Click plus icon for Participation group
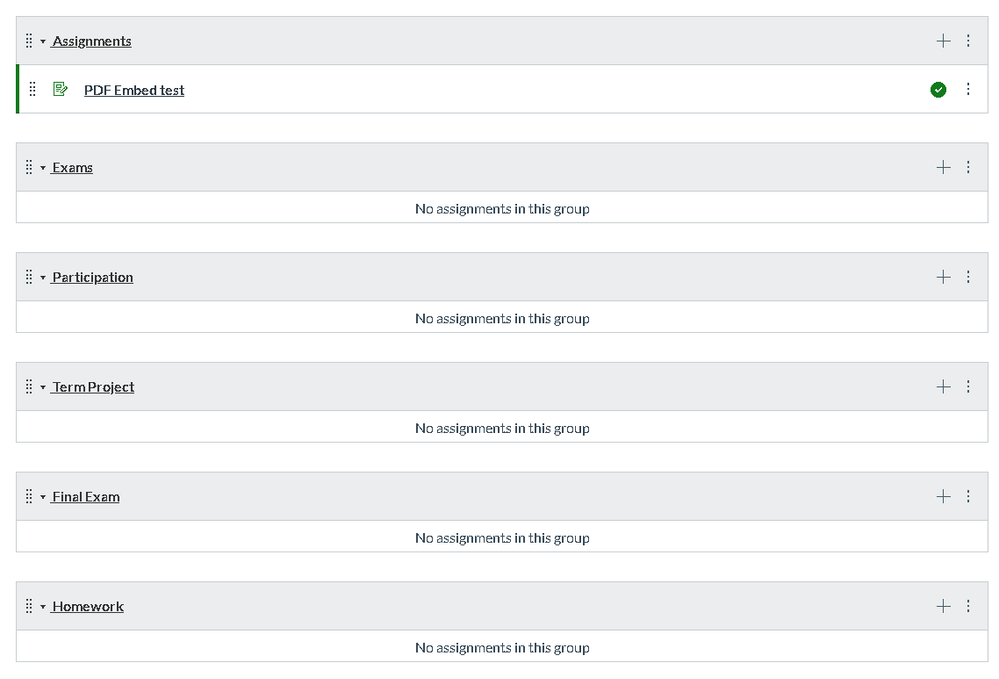 pyautogui.click(x=943, y=277)
